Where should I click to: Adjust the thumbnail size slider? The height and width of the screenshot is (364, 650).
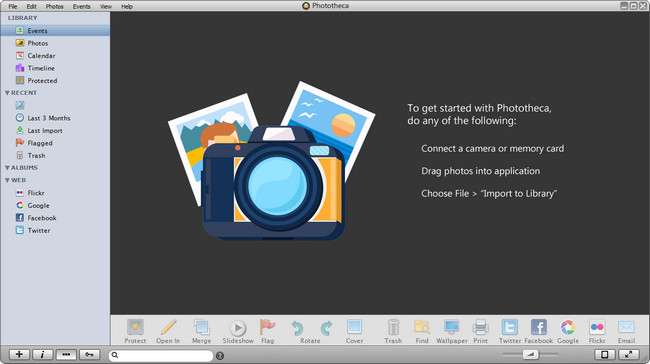(x=531, y=354)
